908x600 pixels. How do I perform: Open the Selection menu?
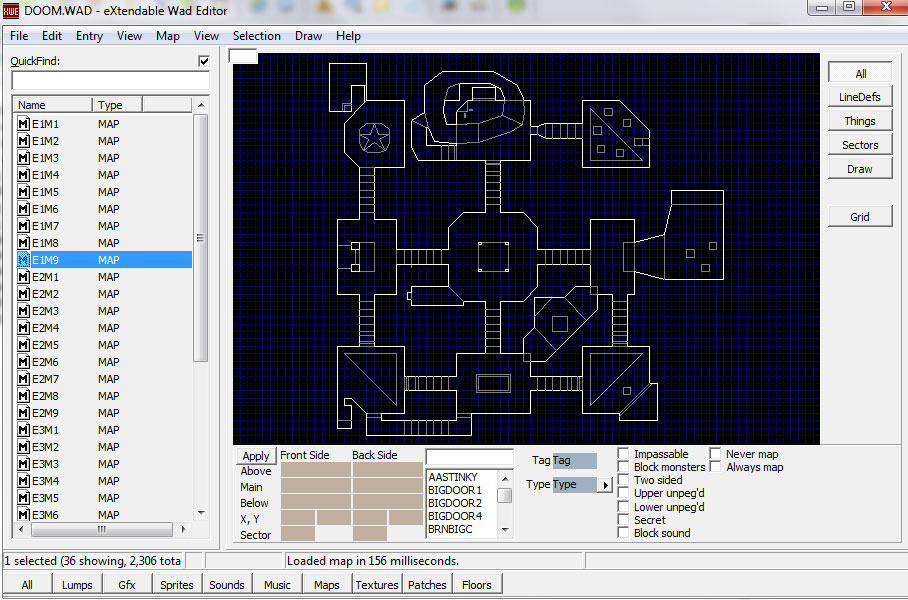coord(257,36)
